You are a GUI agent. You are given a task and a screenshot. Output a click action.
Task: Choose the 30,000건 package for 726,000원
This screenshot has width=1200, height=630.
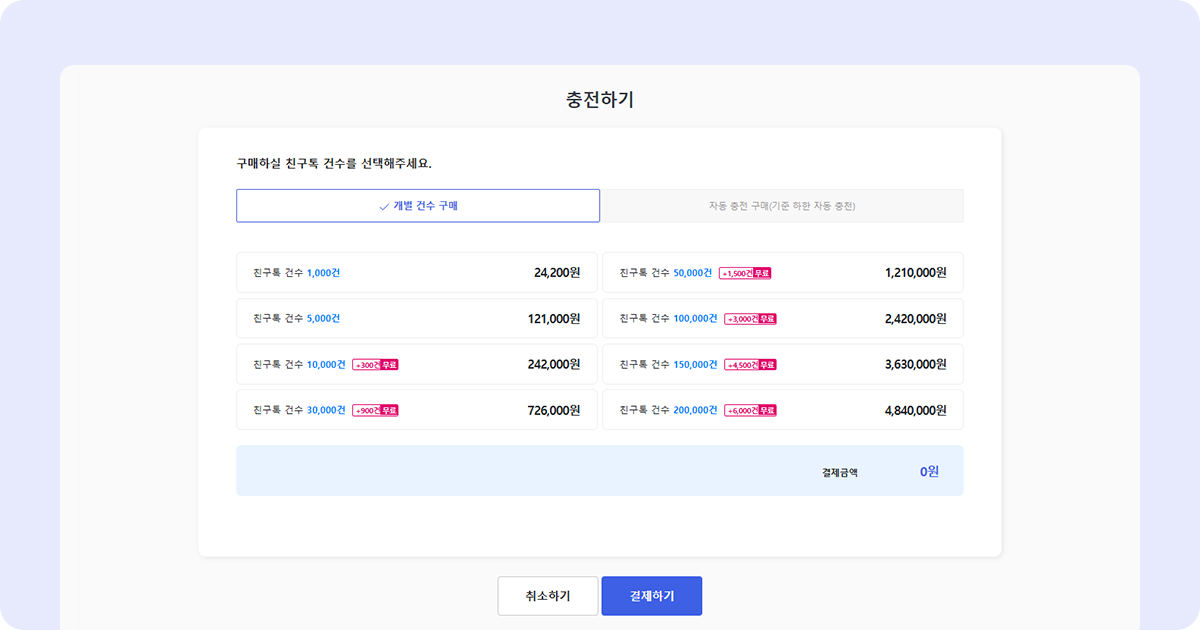click(417, 410)
